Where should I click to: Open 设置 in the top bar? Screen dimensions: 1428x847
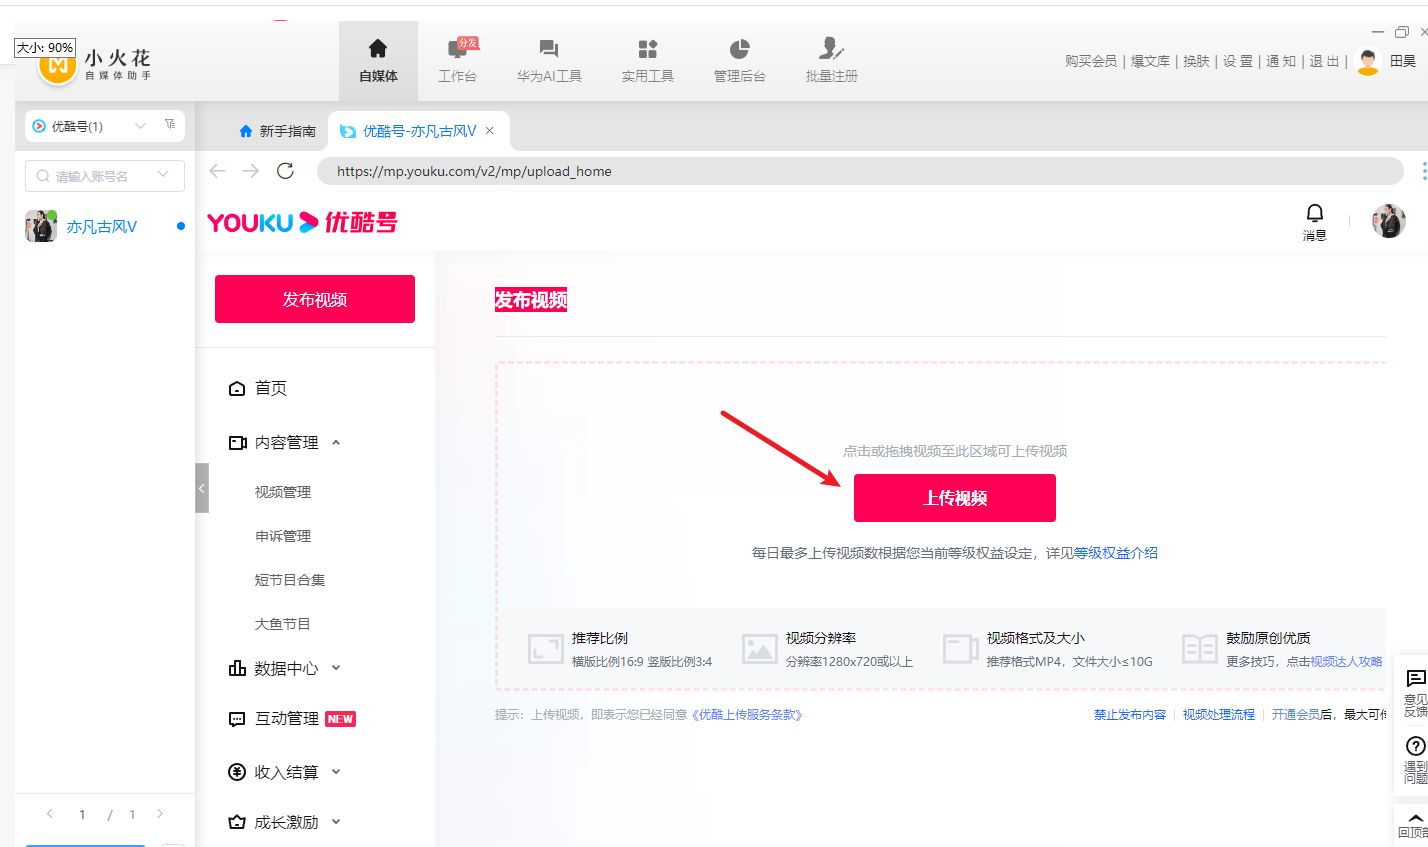tap(1238, 61)
